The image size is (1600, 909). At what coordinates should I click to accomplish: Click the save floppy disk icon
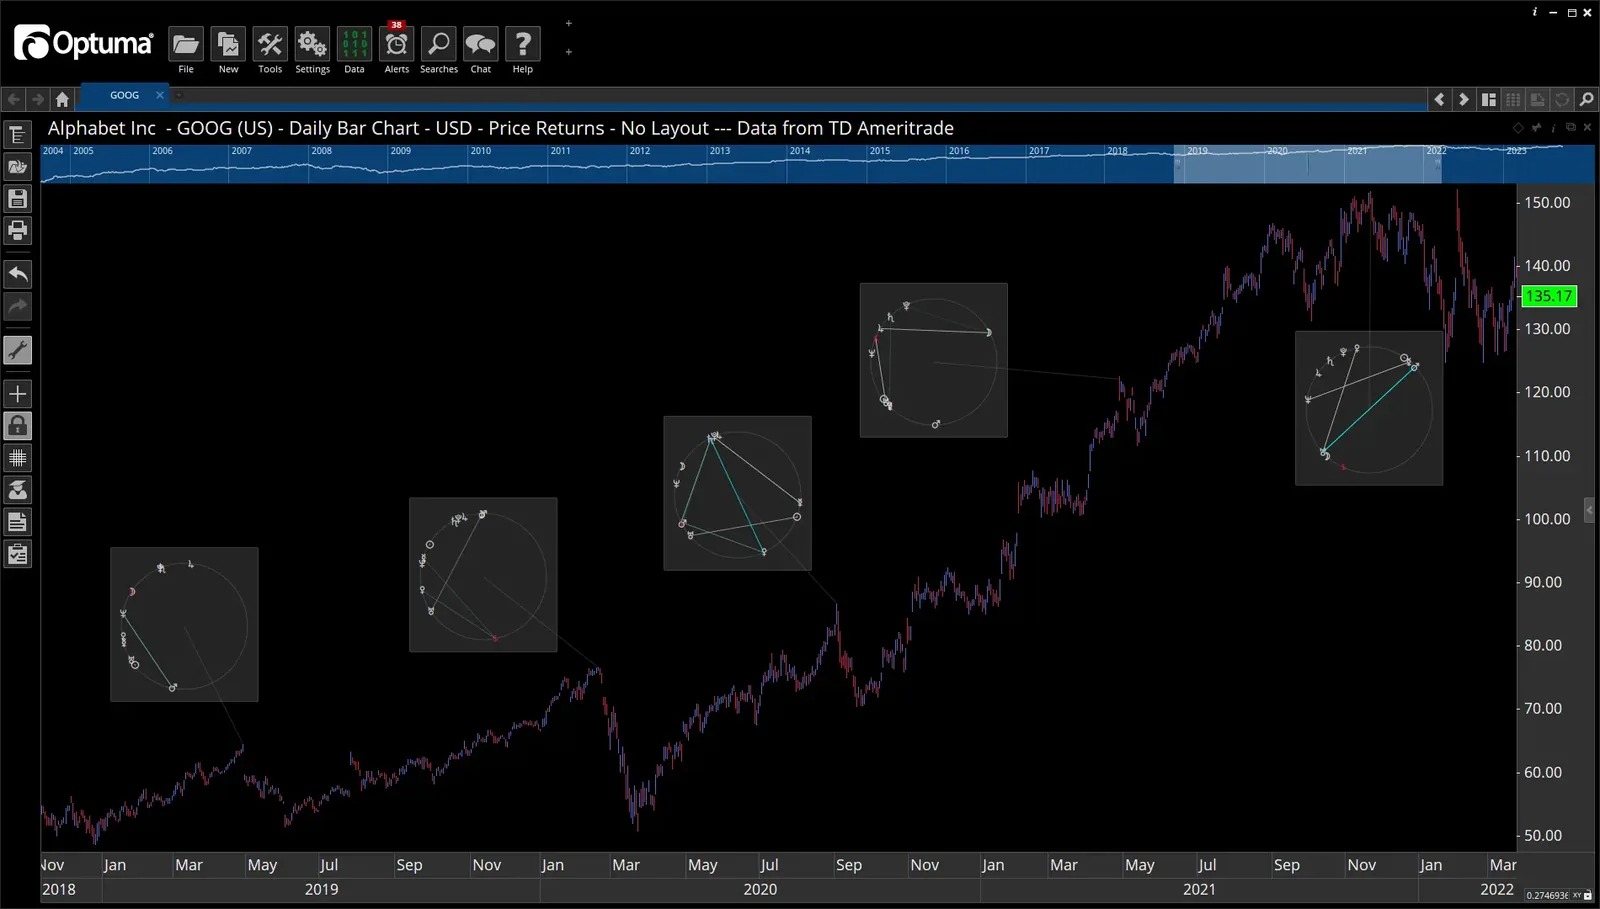pos(17,199)
